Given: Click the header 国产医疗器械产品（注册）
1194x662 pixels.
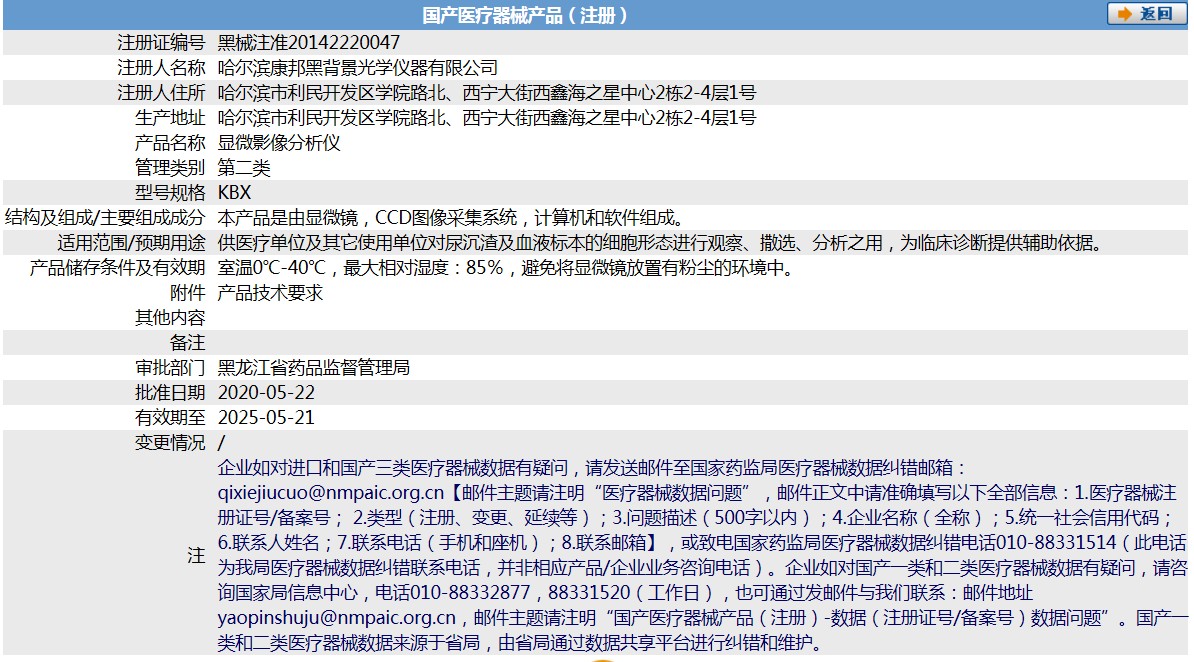Looking at the screenshot, I should click(525, 15).
